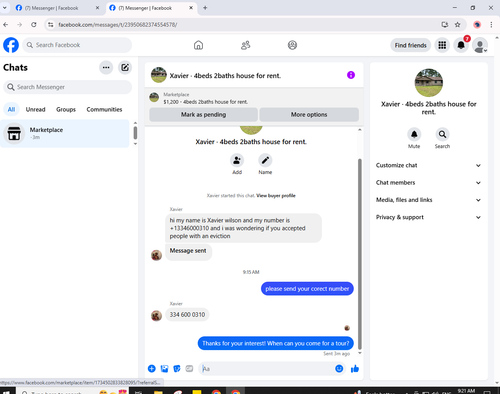
Task: Click the chat header title Xavier
Action: click(225, 76)
